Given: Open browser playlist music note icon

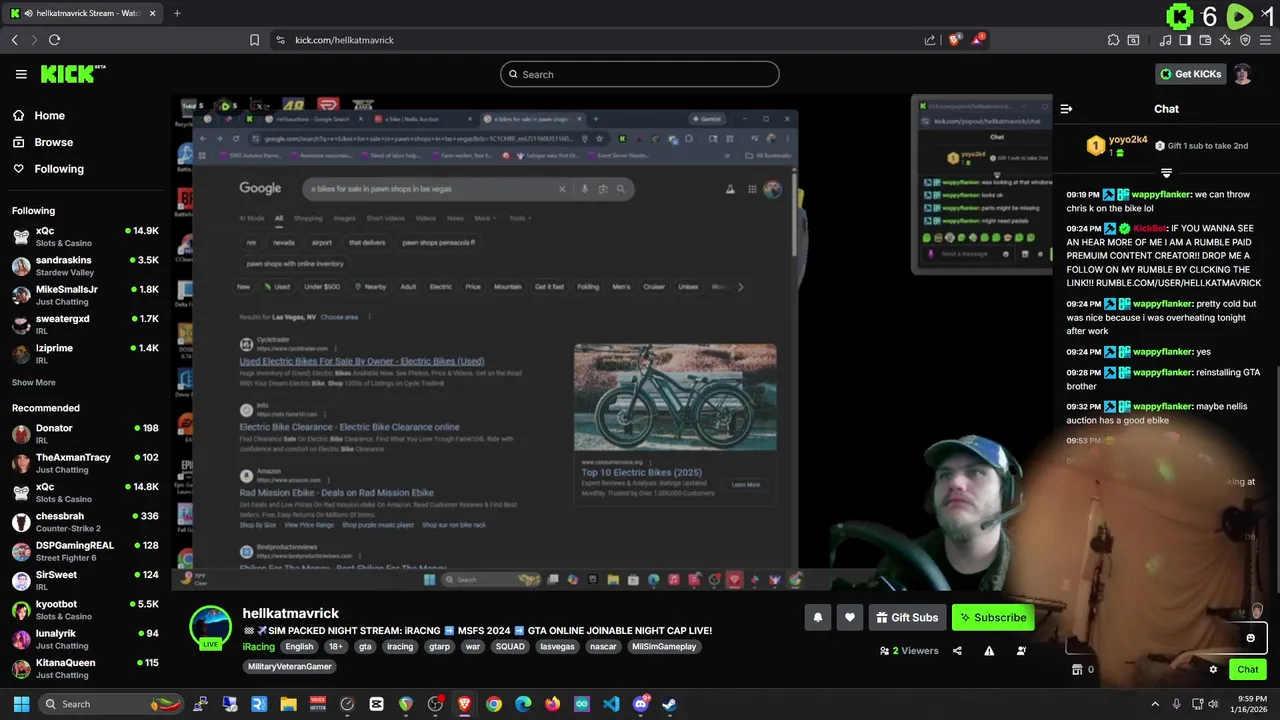Looking at the screenshot, I should [x=1165, y=40].
